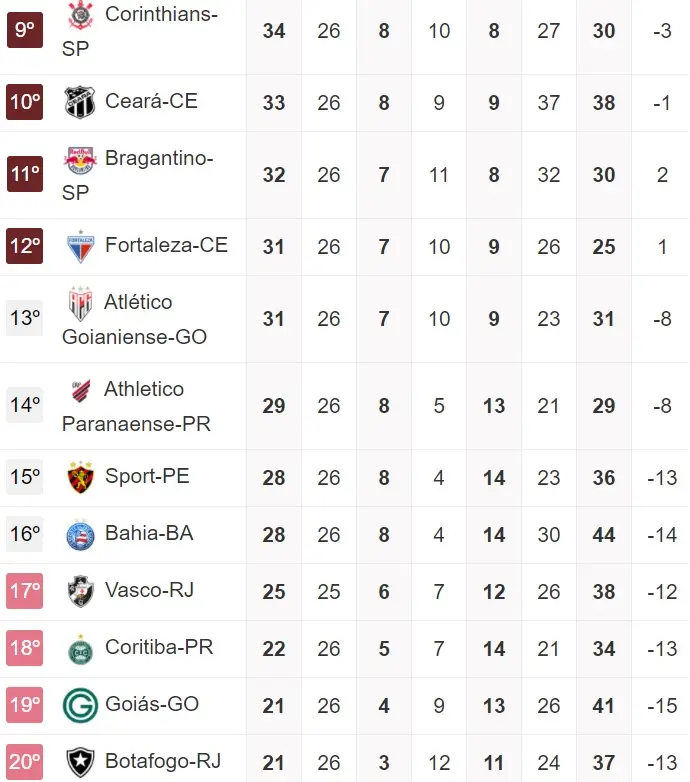The height and width of the screenshot is (782, 690).
Task: Click the 12º position badge
Action: coord(24,246)
